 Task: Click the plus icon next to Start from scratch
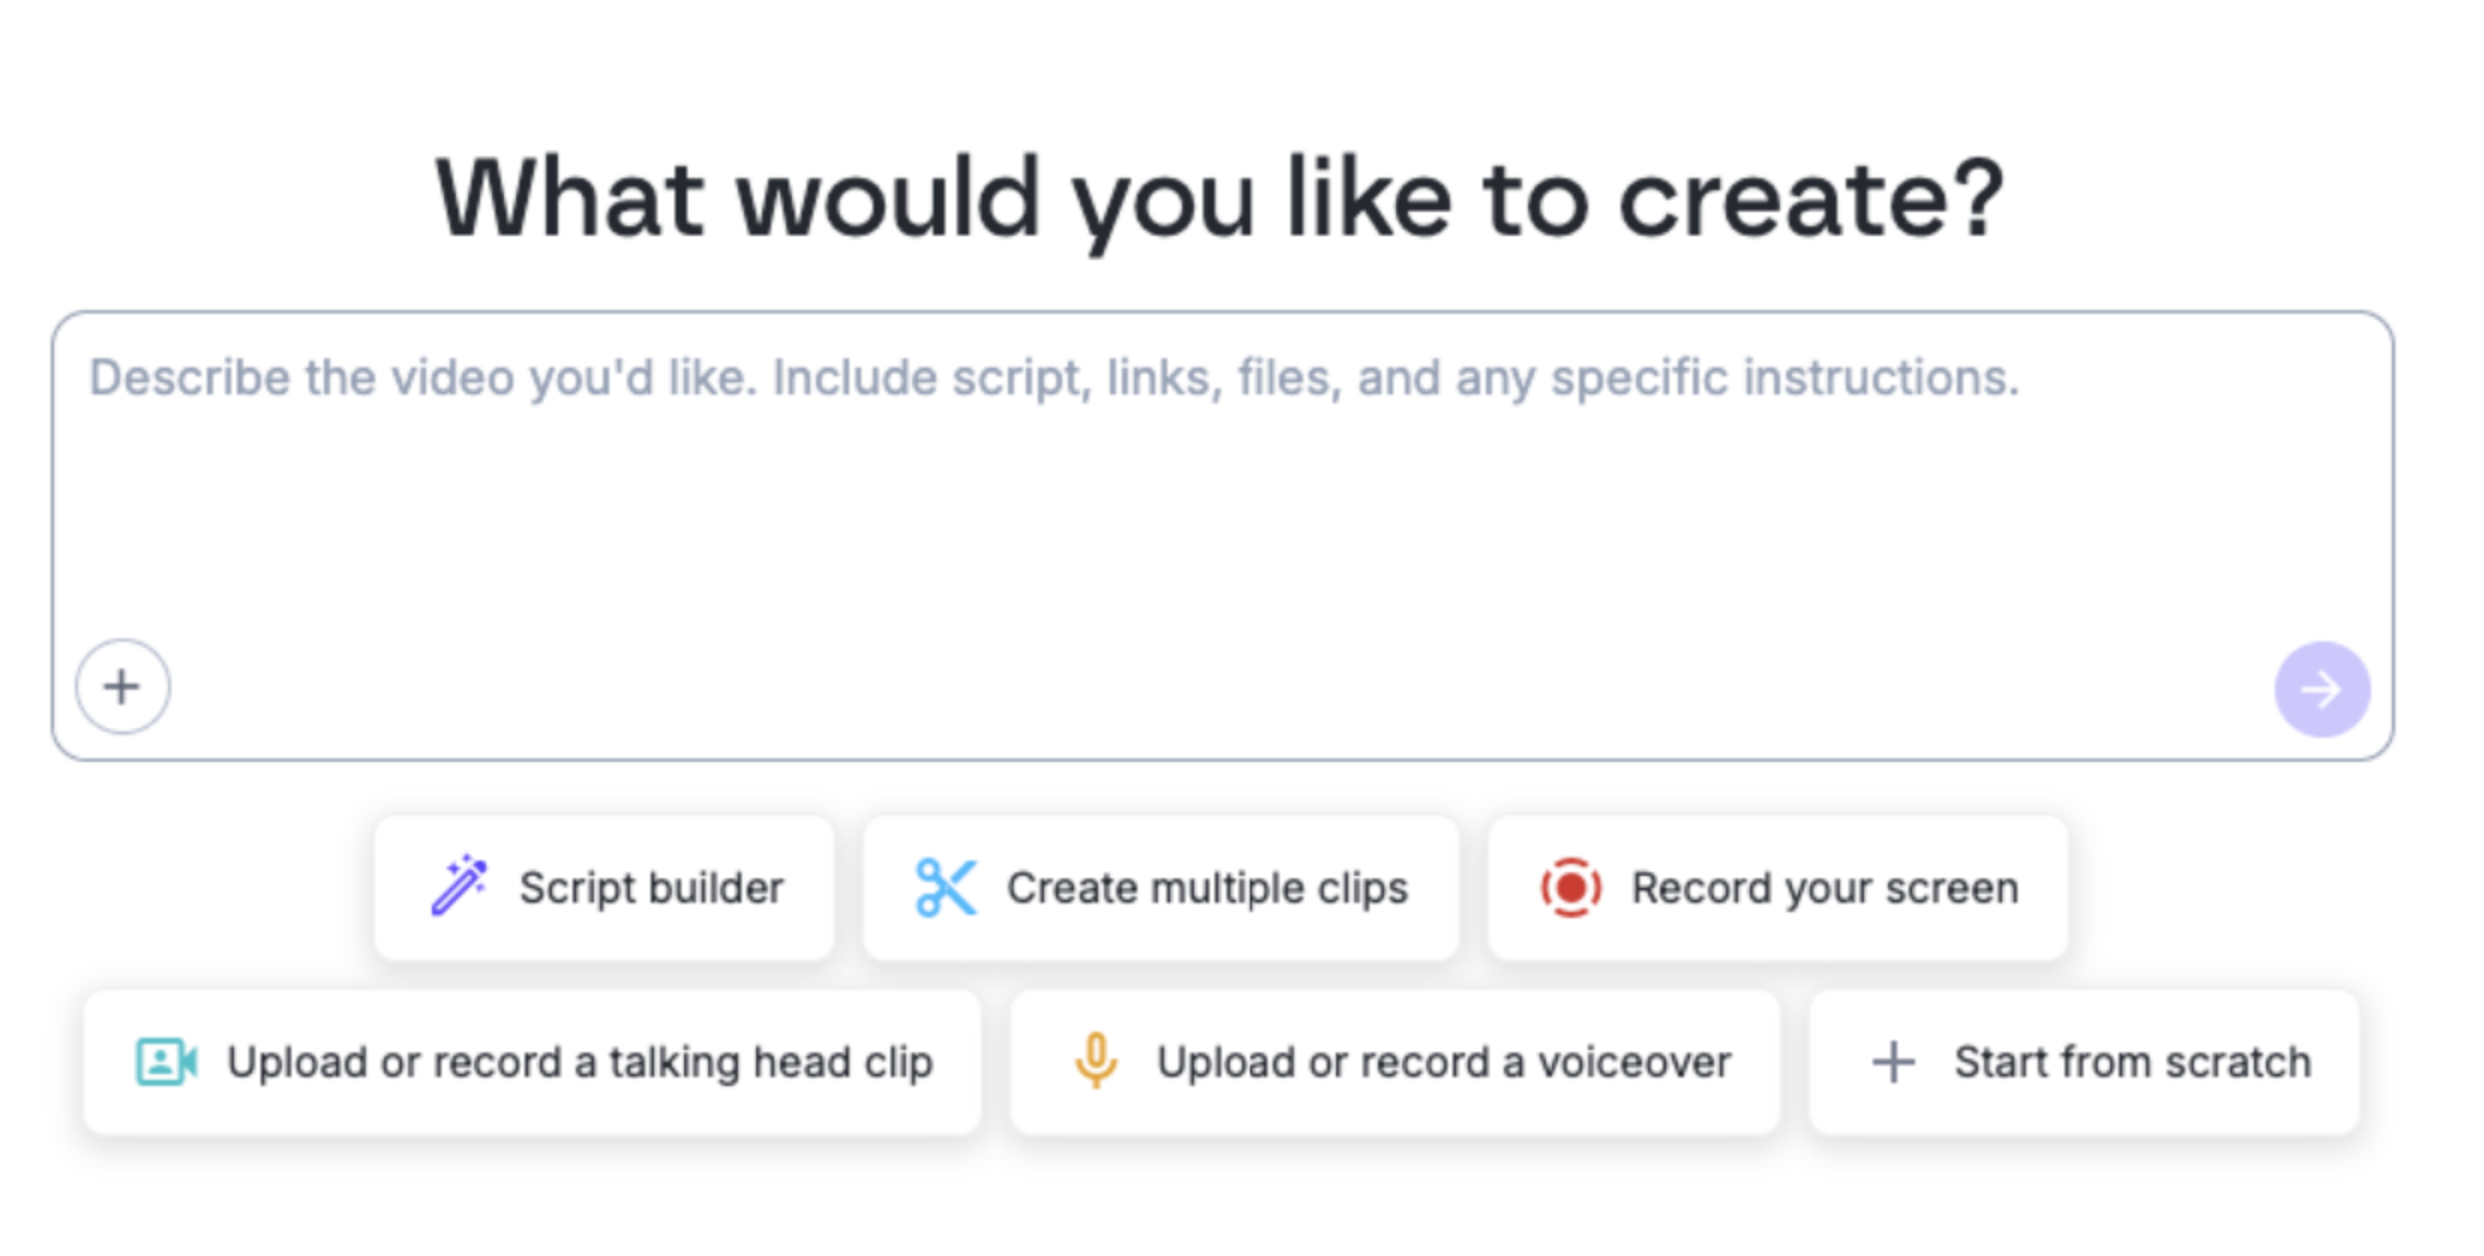tap(1894, 1061)
